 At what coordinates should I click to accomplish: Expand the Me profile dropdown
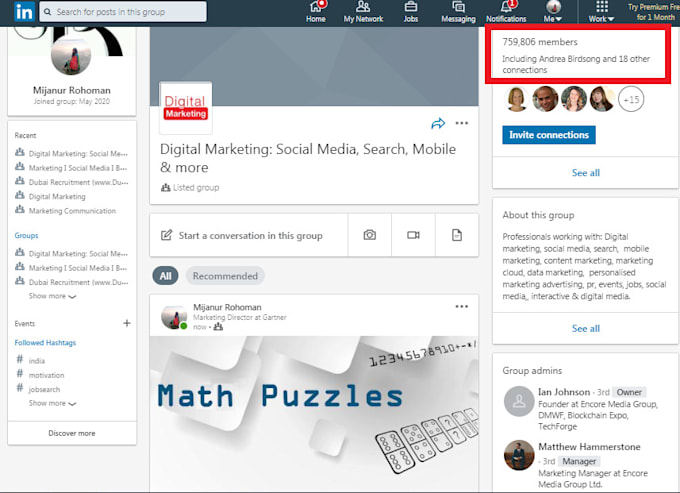coord(553,12)
